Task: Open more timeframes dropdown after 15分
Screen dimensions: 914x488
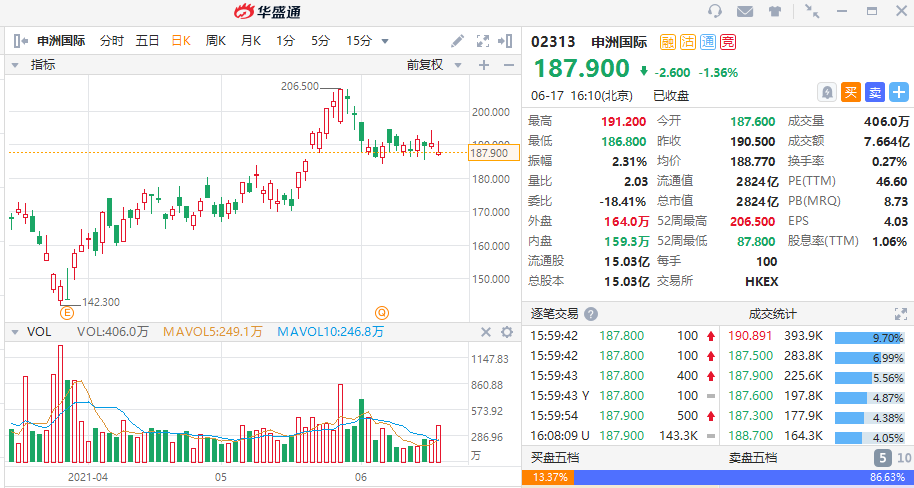Action: (385, 41)
